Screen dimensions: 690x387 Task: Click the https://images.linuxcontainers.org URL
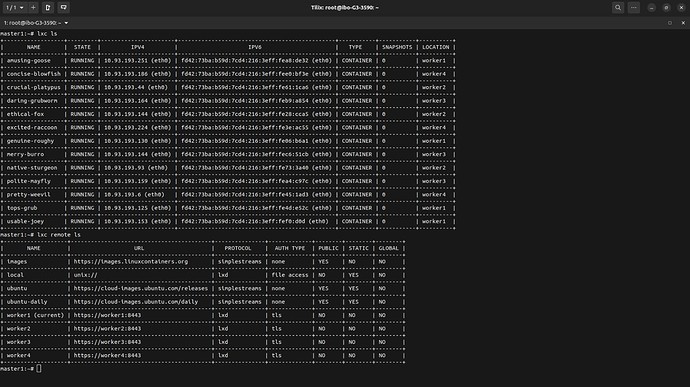(131, 262)
